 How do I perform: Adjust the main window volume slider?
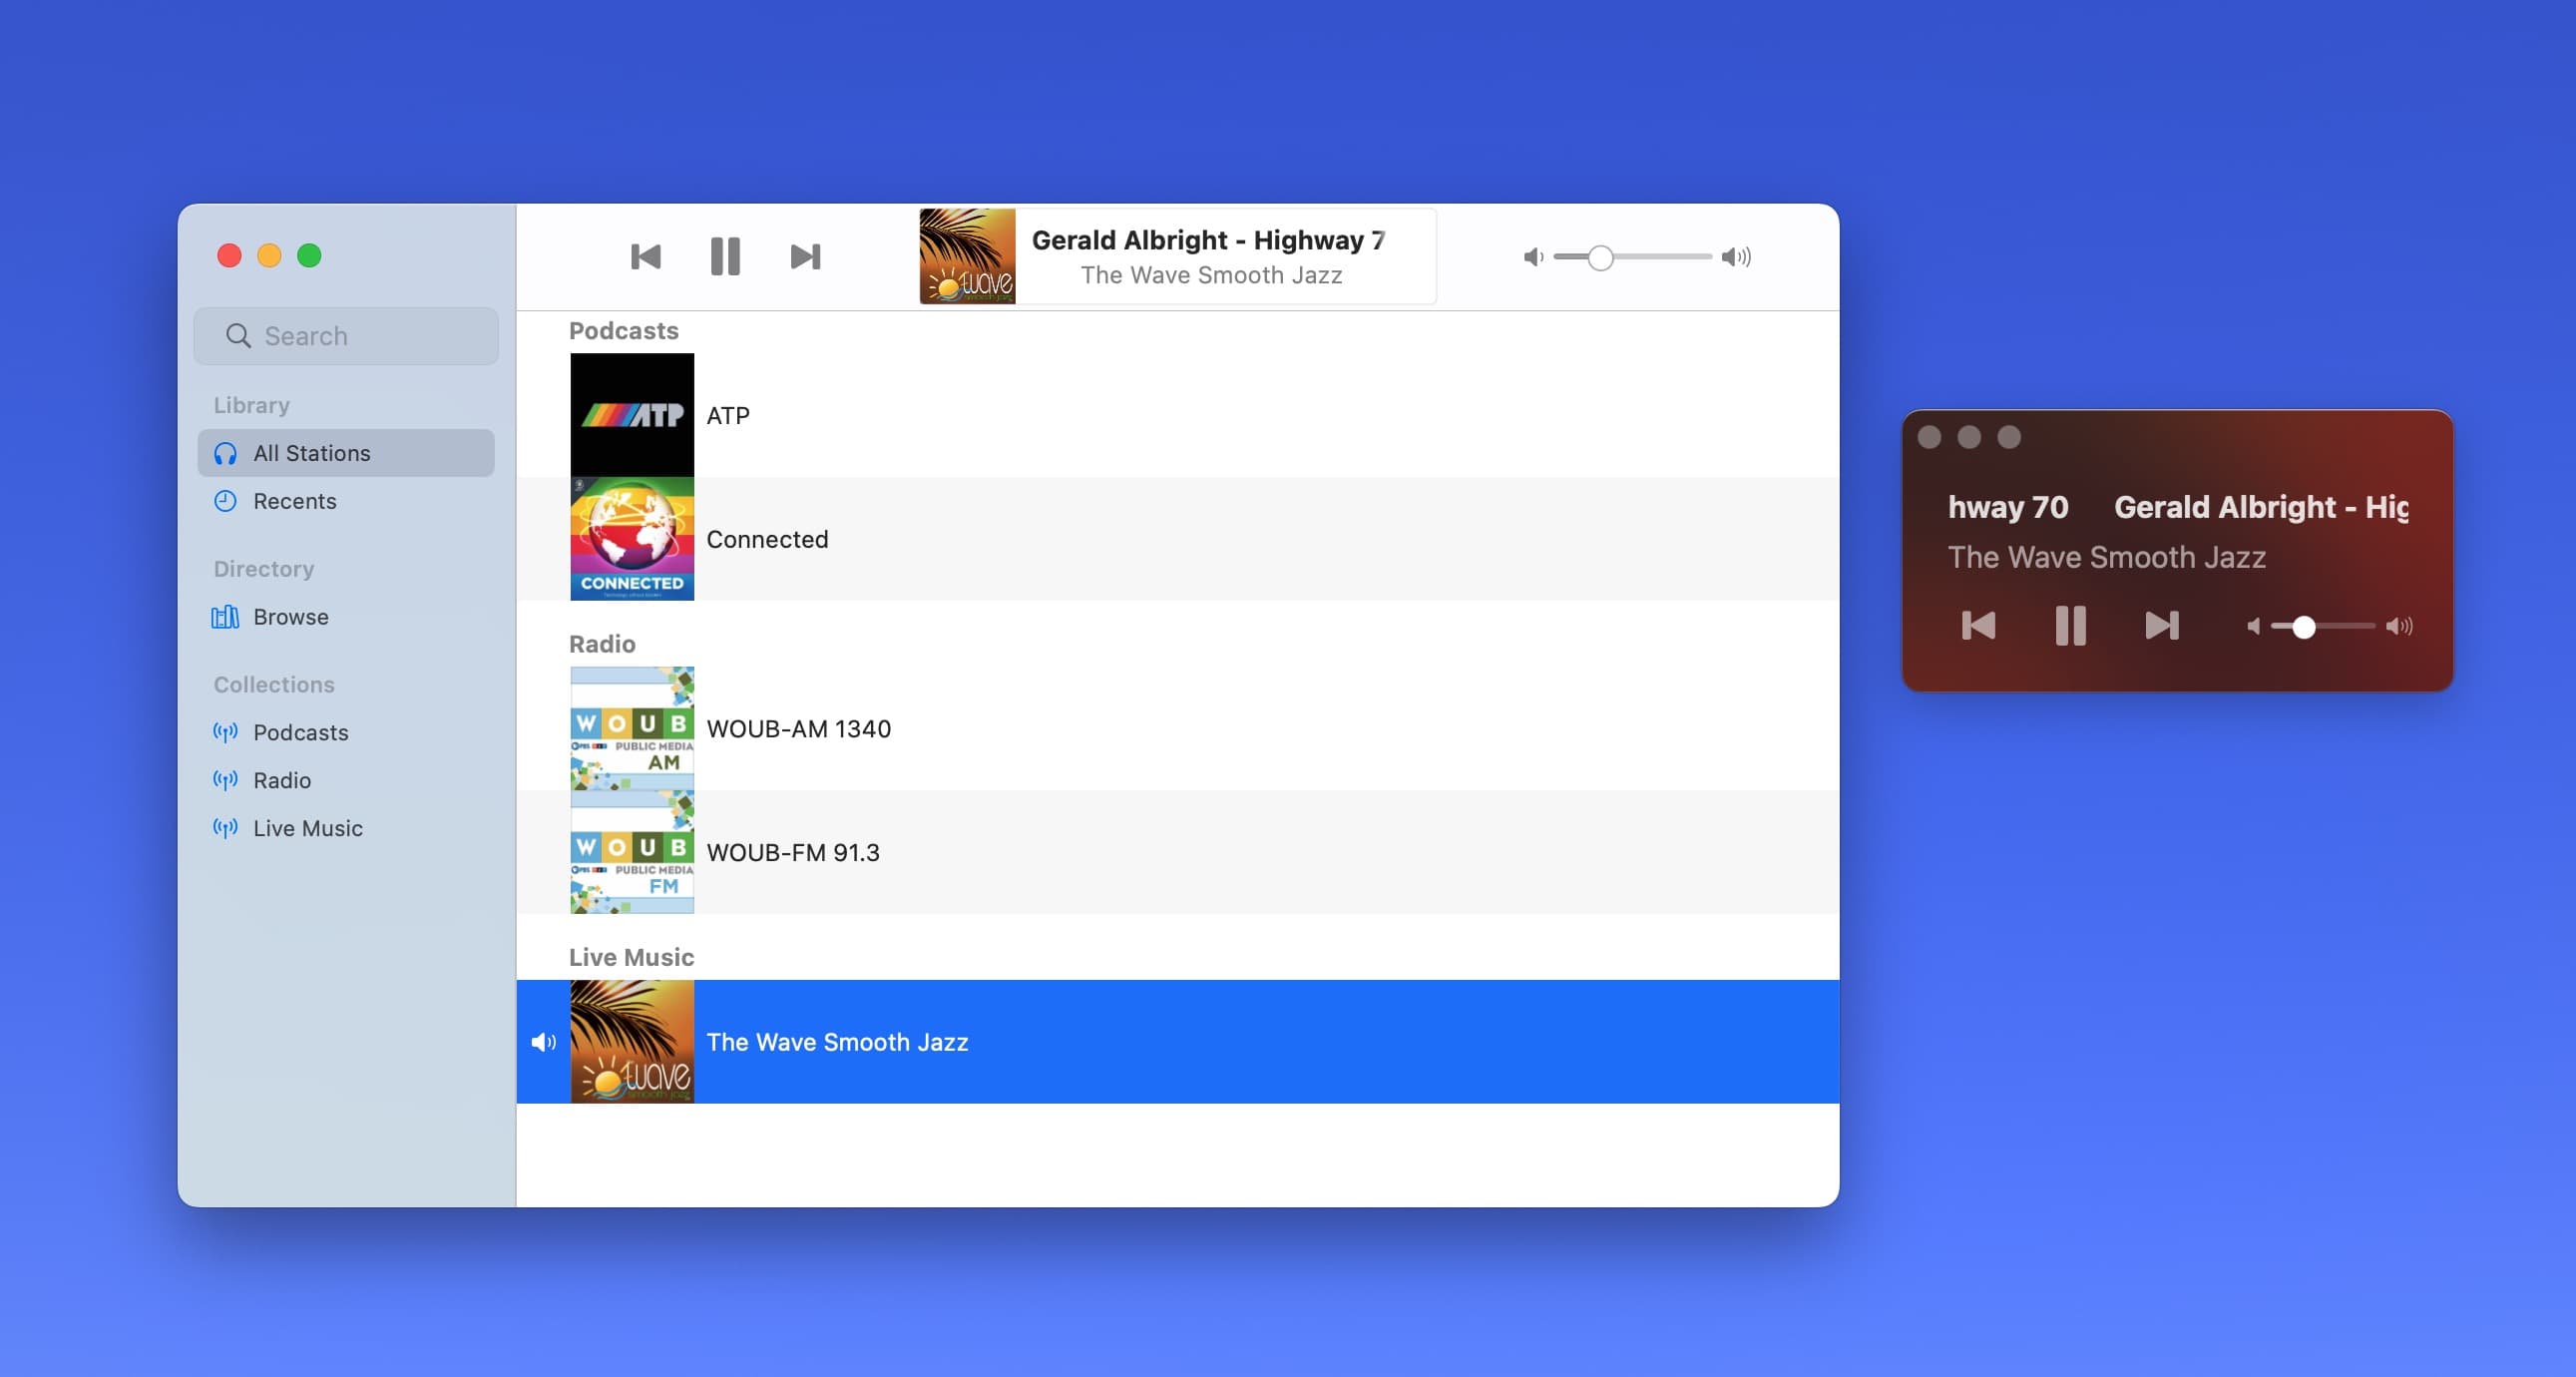pos(1600,257)
